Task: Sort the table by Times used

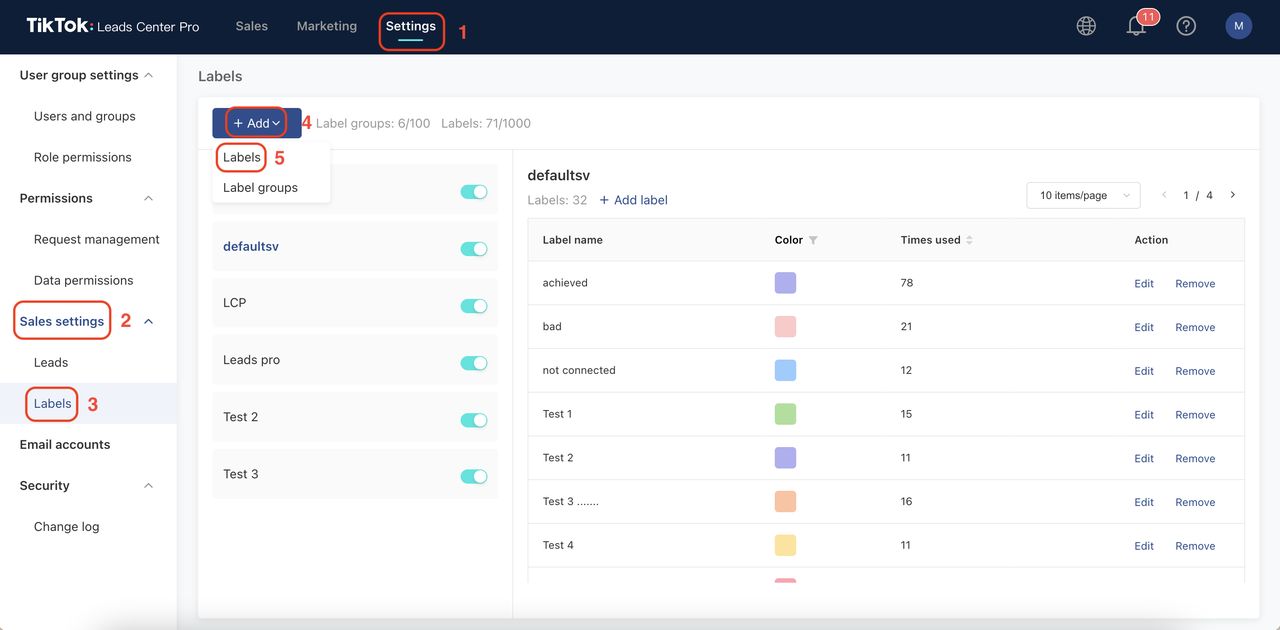Action: (x=967, y=239)
